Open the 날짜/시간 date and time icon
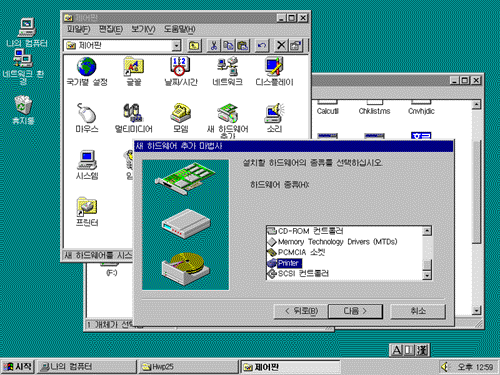 point(181,71)
